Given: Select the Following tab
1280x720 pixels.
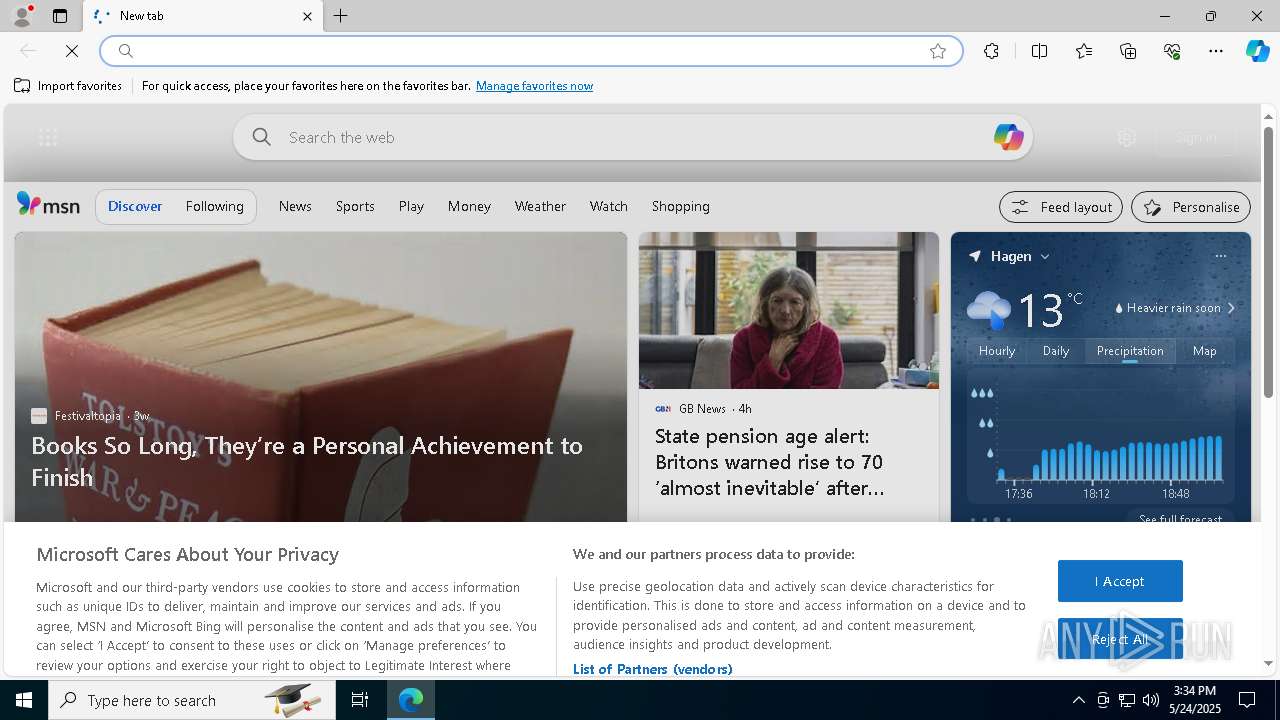Looking at the screenshot, I should (x=214, y=206).
